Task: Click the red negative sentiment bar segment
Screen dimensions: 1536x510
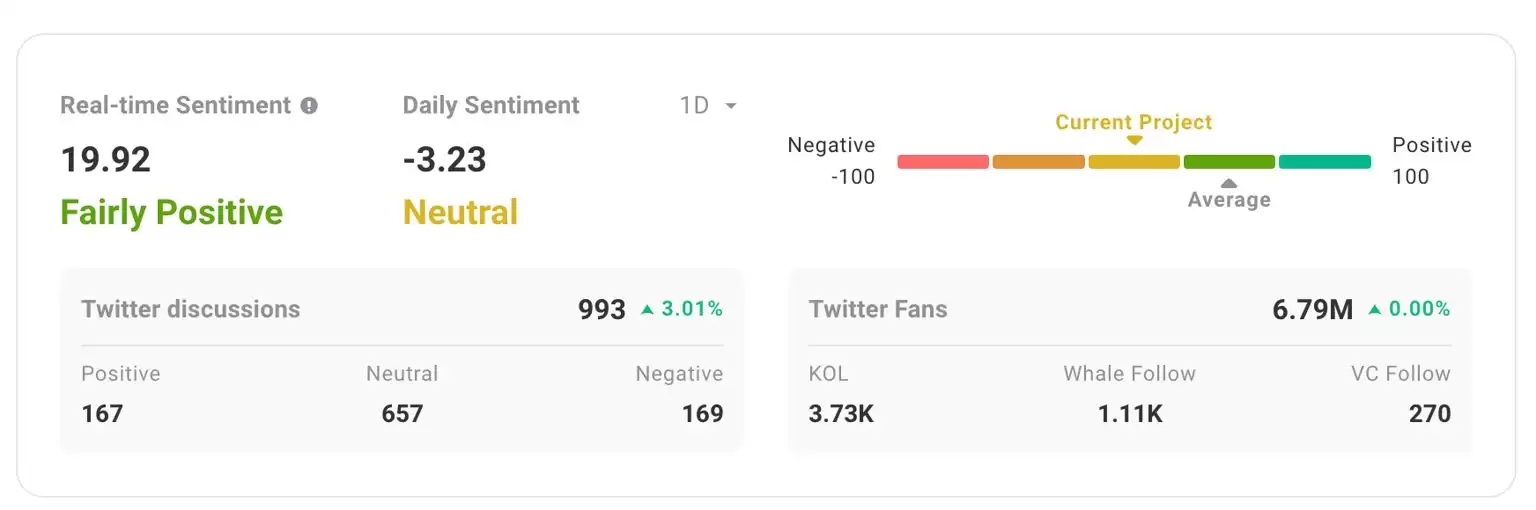Action: [x=943, y=162]
